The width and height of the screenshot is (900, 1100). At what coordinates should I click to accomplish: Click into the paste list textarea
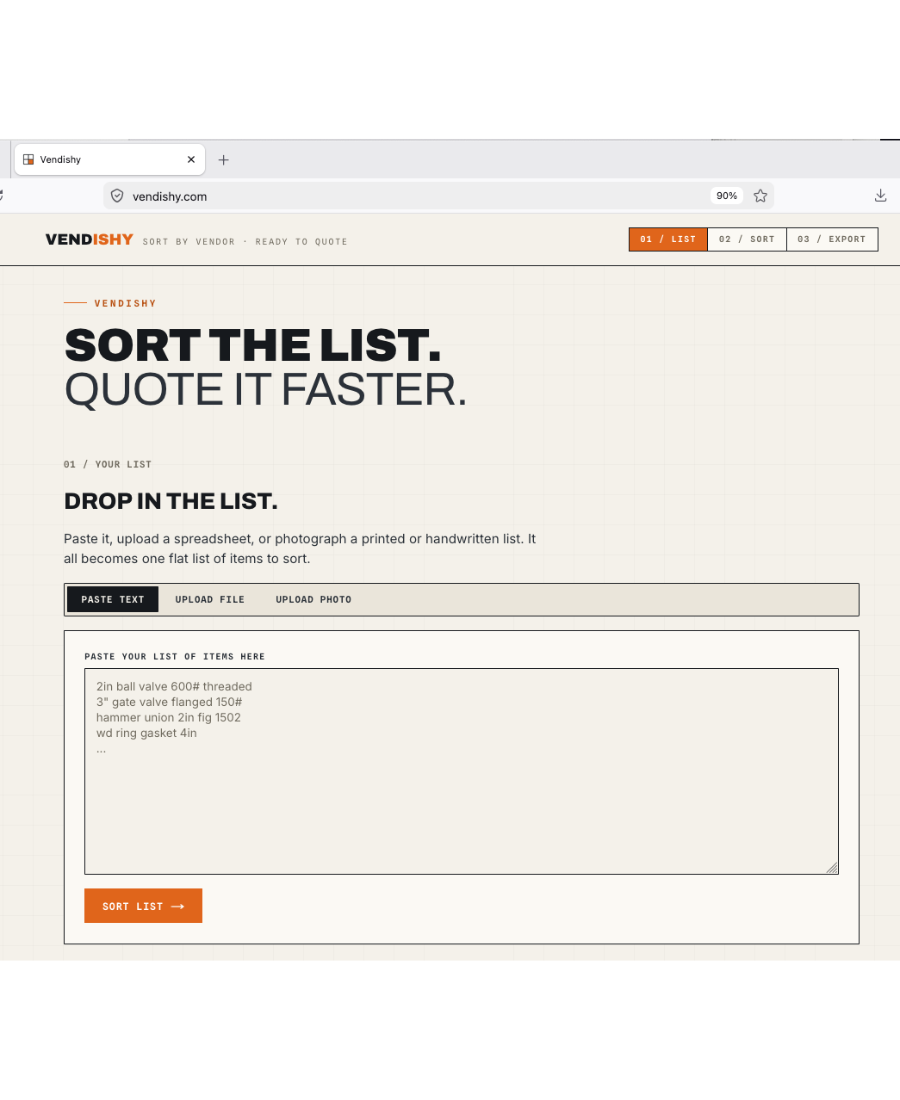(x=462, y=772)
